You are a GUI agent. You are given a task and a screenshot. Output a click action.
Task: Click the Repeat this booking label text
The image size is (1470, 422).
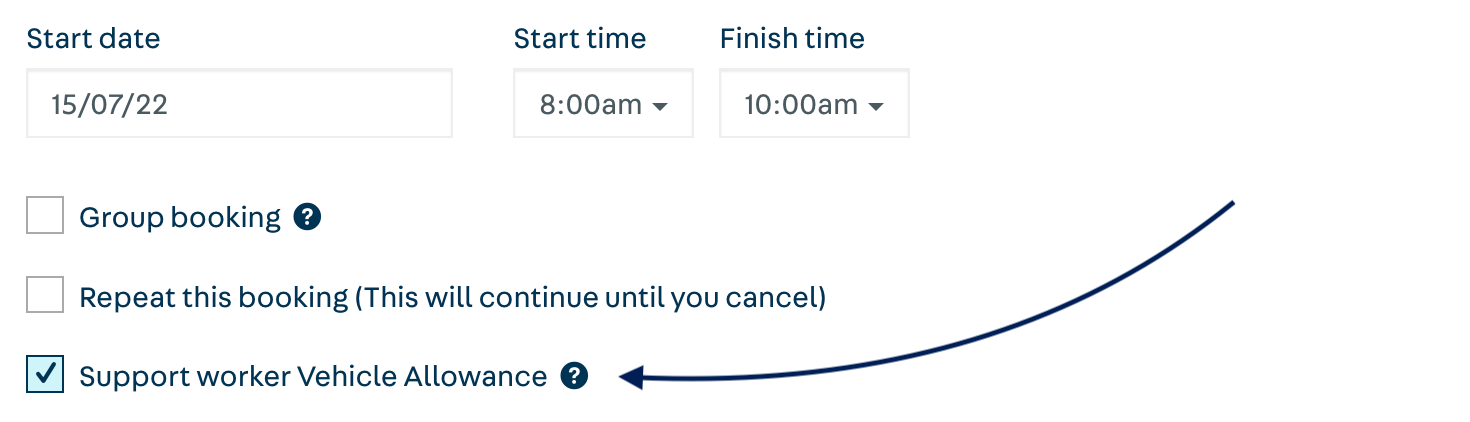452,297
